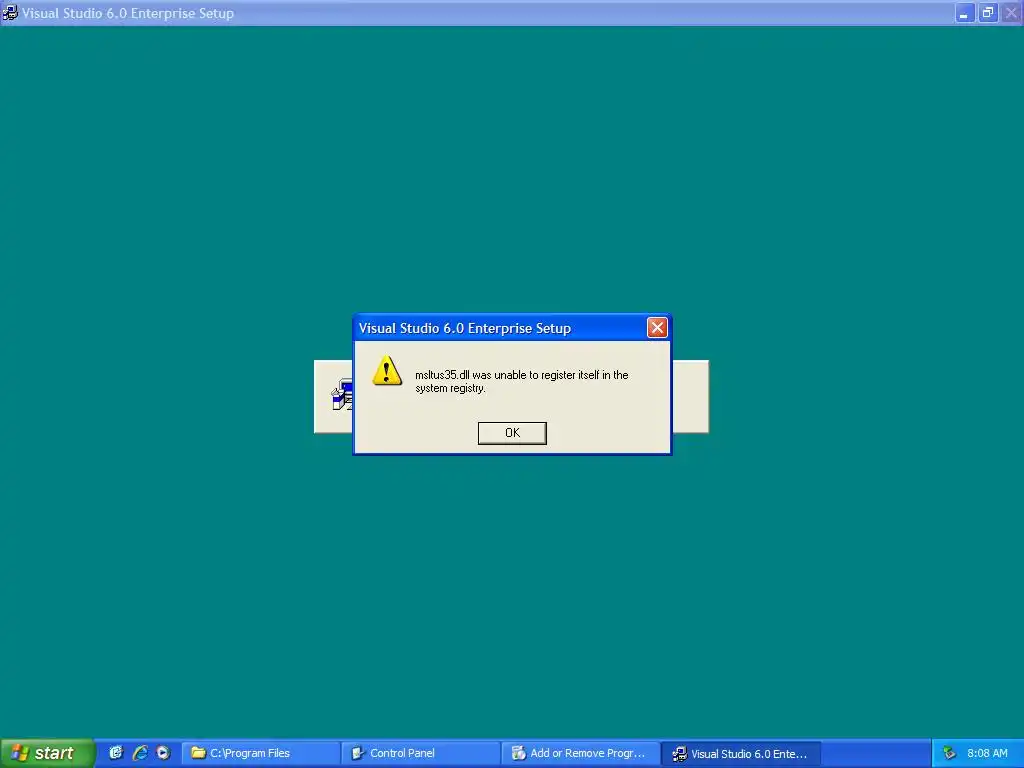Click the 8:08 AM clock

pyautogui.click(x=987, y=754)
